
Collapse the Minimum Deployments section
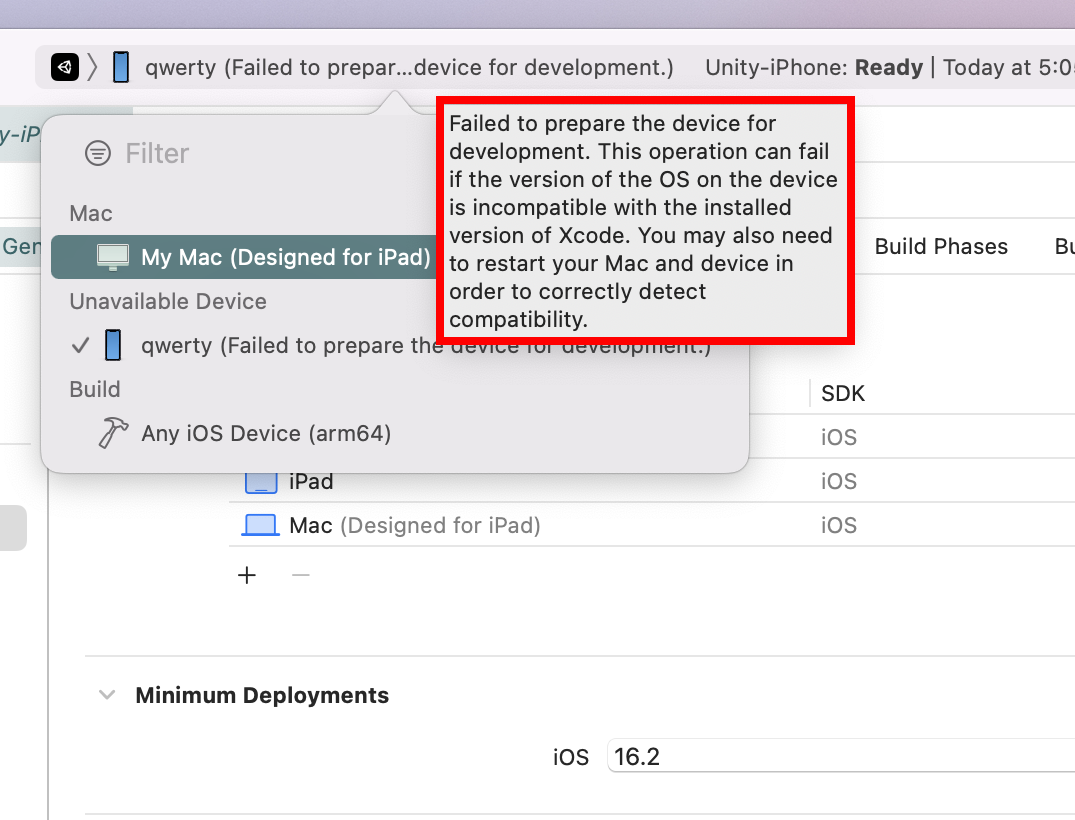click(x=107, y=695)
